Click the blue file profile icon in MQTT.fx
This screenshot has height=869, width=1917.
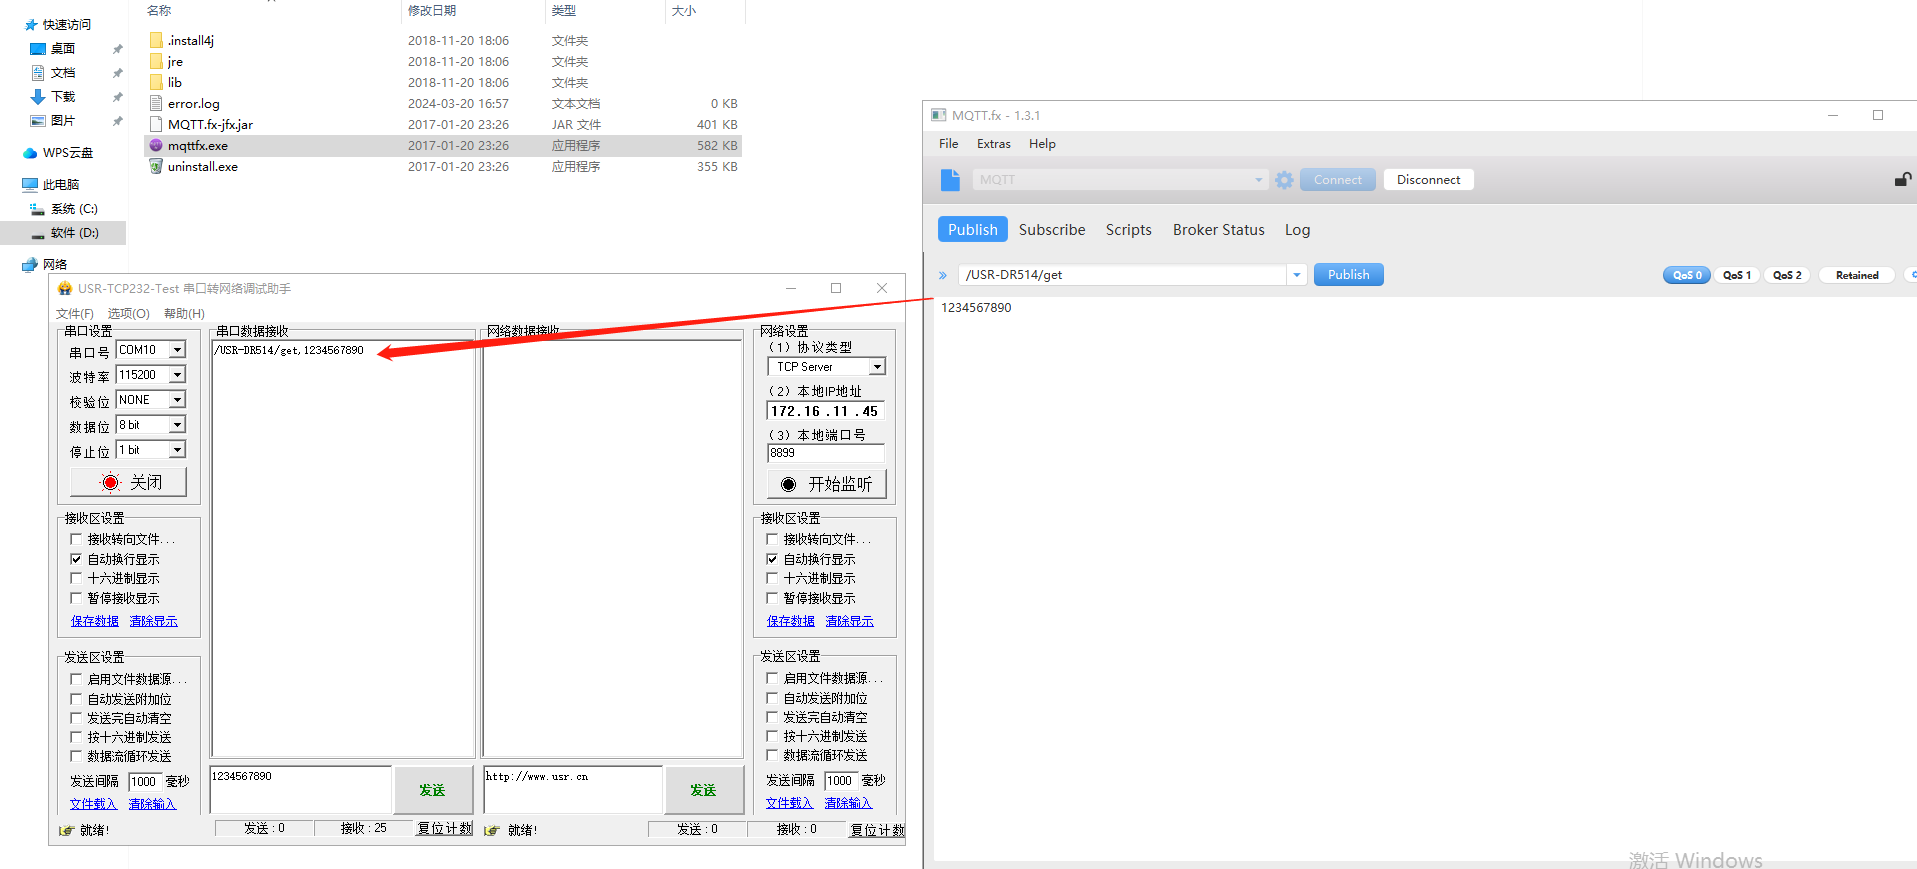(x=950, y=180)
